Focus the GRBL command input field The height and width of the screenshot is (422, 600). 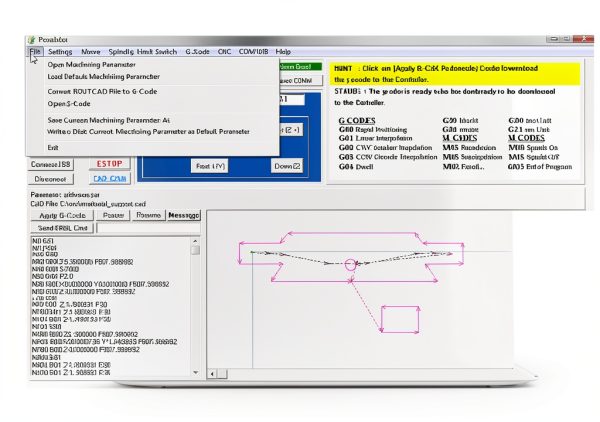pyautogui.click(x=148, y=228)
